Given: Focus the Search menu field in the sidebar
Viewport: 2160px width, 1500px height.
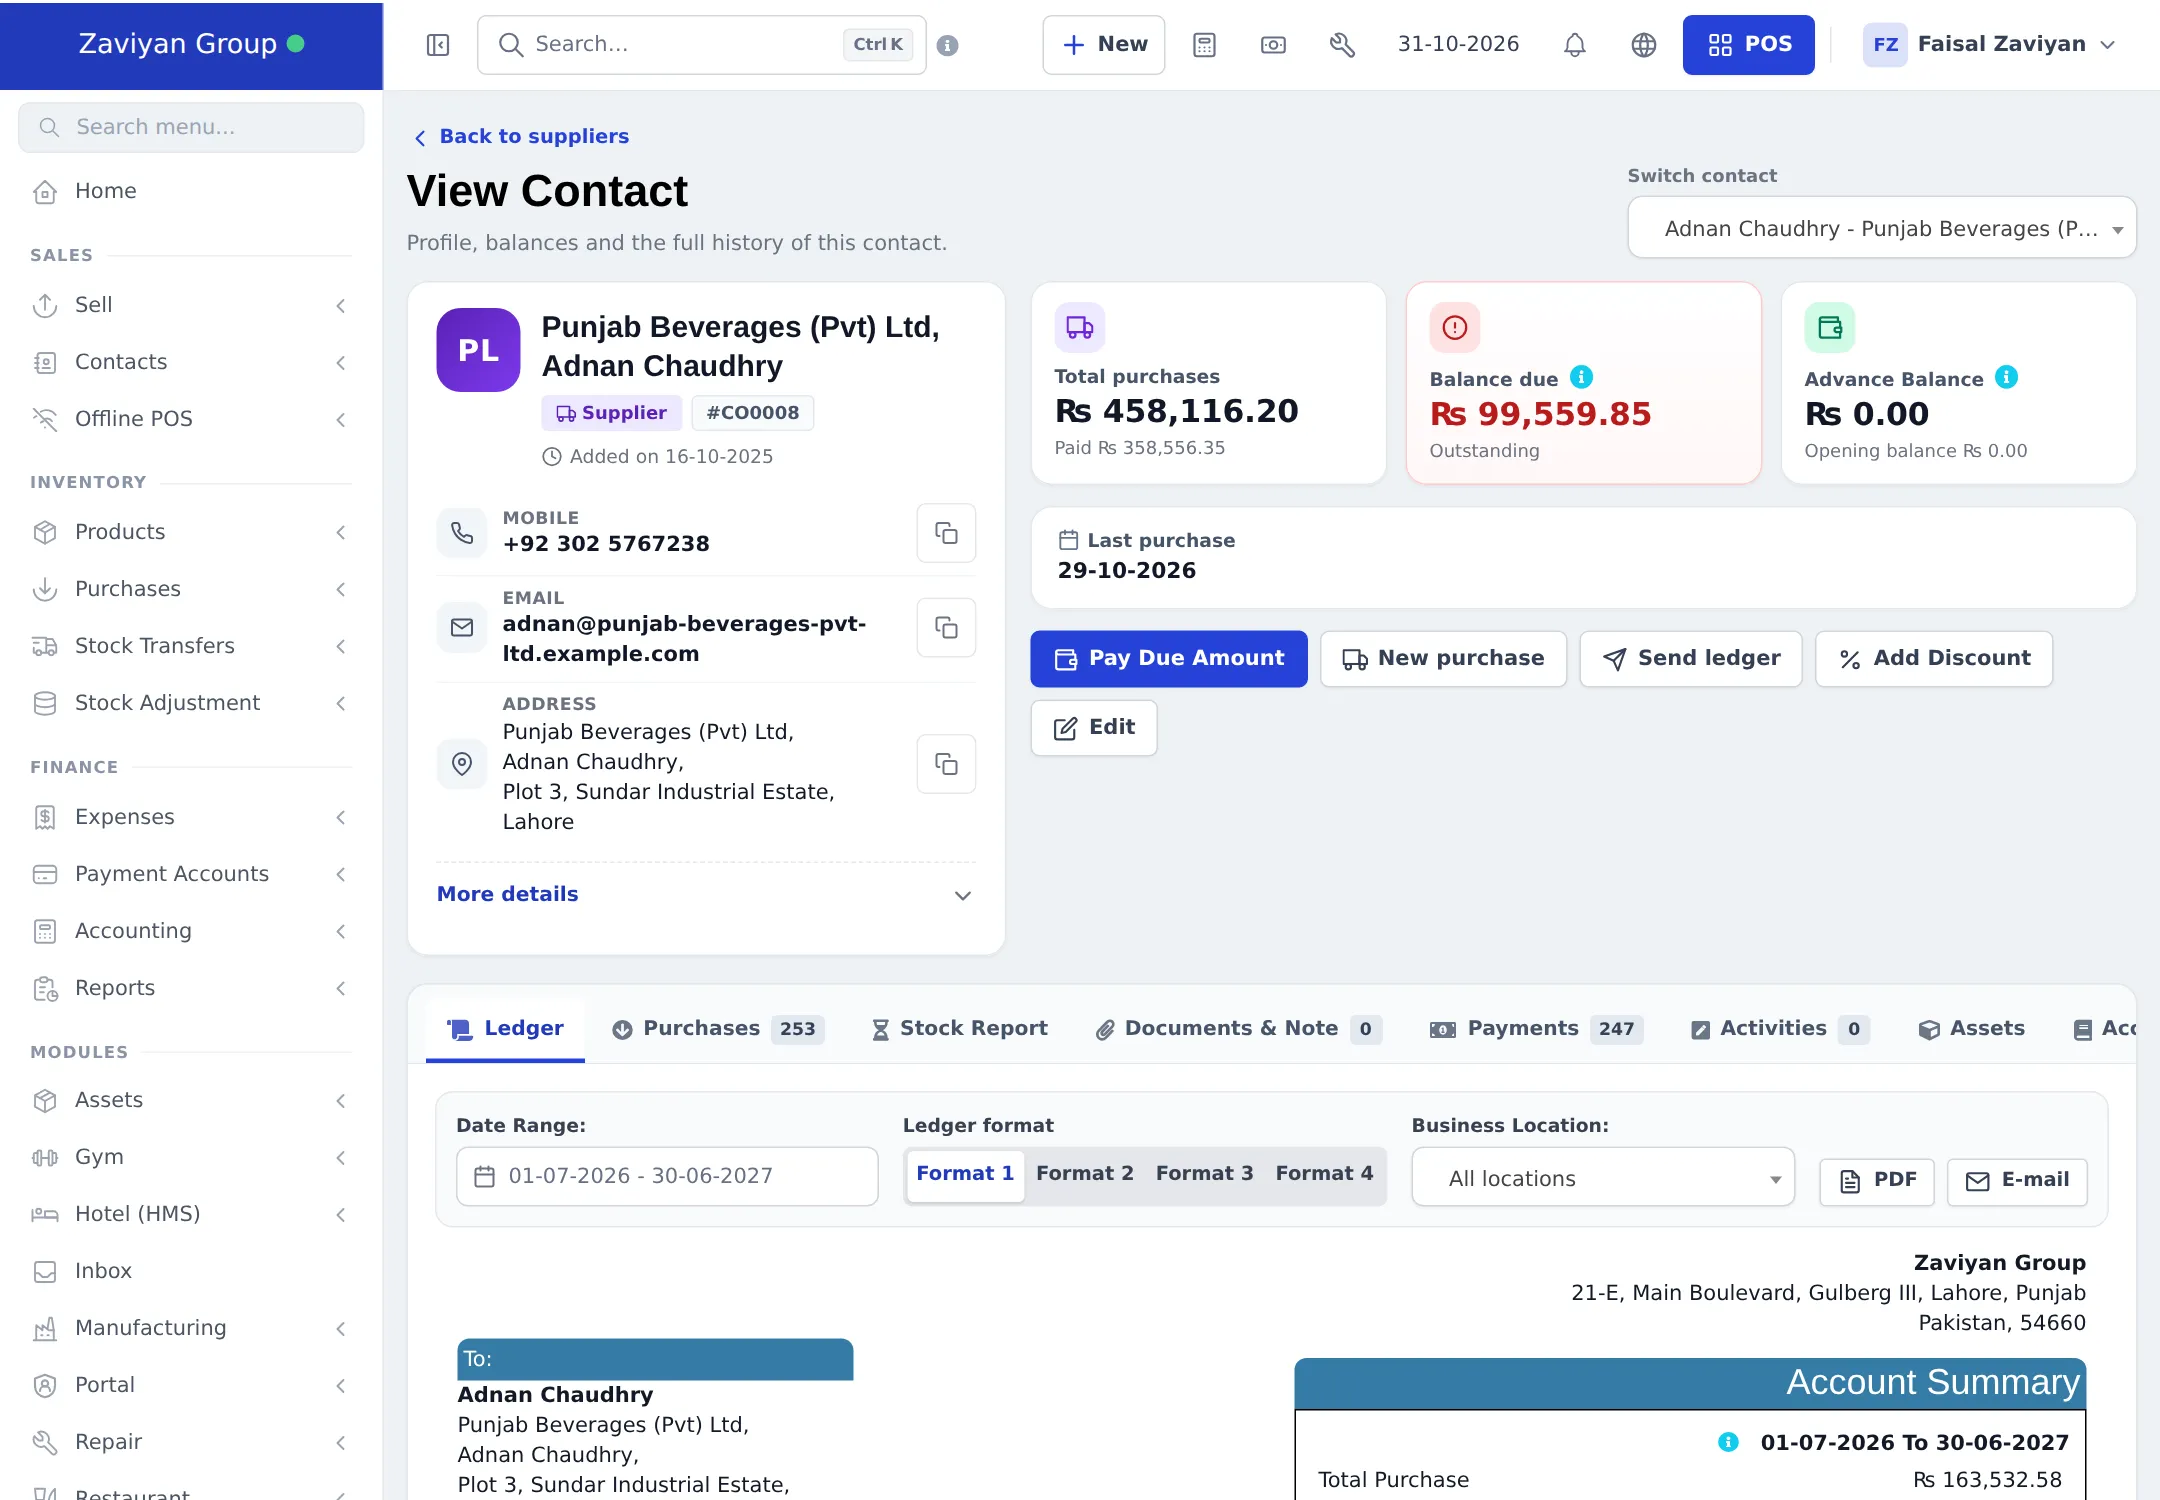Looking at the screenshot, I should click(x=191, y=127).
